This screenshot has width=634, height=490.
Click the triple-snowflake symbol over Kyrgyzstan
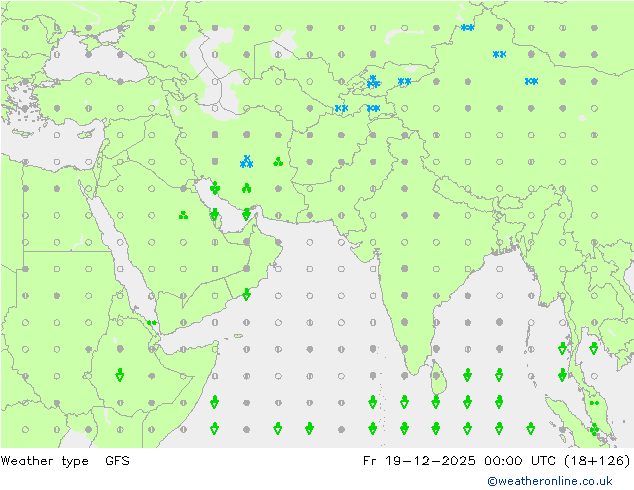tap(373, 81)
